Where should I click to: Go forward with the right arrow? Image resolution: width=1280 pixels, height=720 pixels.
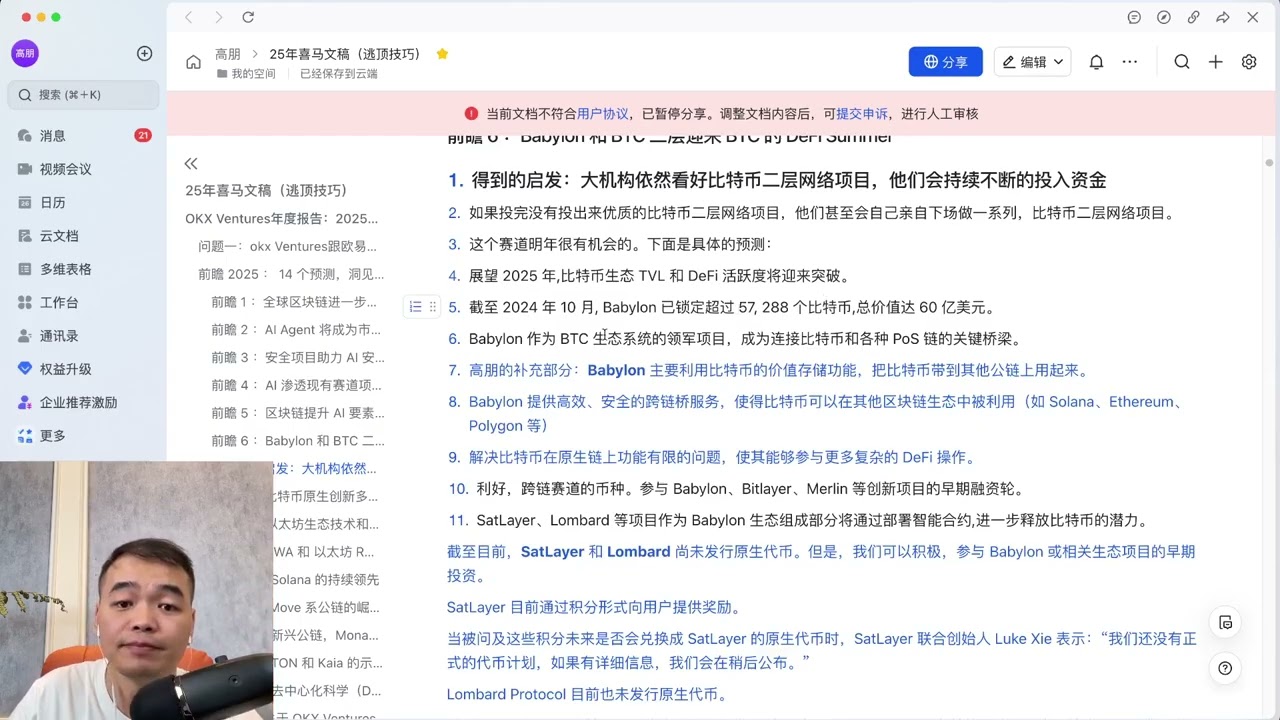tap(219, 17)
